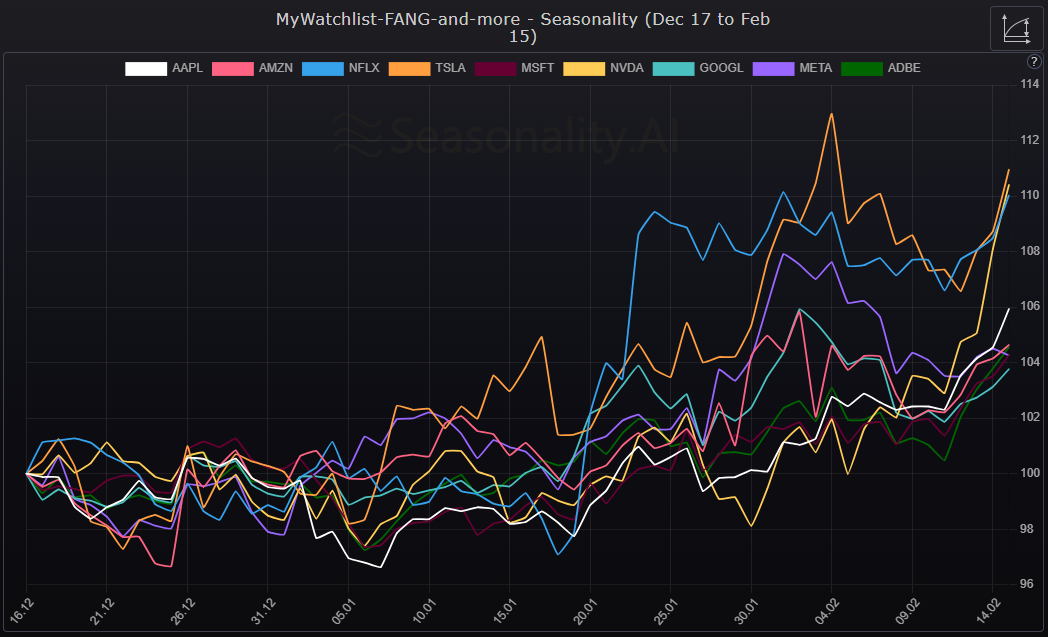Screen dimensions: 1048x637
Task: Open the question mark help icon
Action: coord(1034,61)
